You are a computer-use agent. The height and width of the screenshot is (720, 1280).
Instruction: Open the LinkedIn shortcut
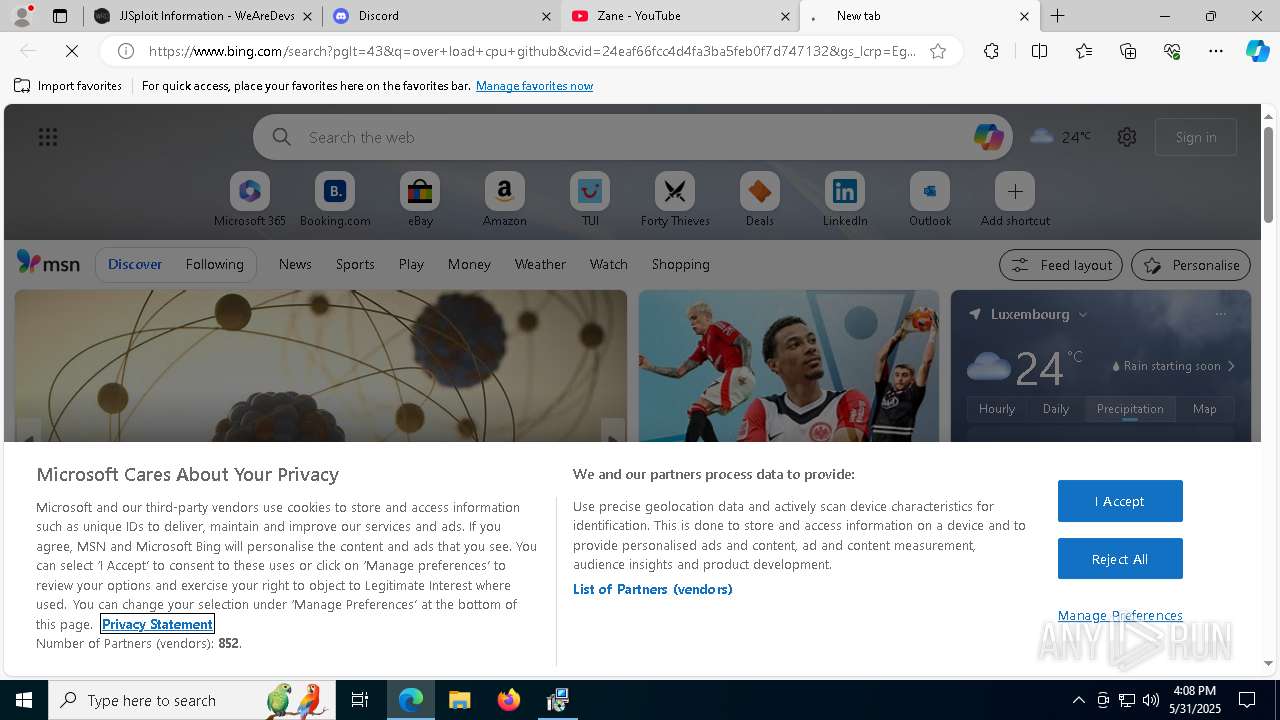pos(845,198)
